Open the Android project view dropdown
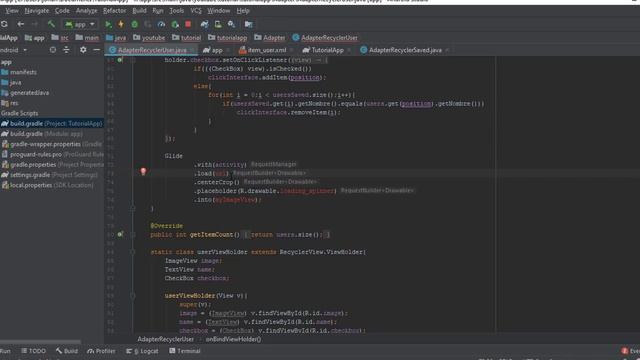This screenshot has height=360, width=640. pos(13,50)
